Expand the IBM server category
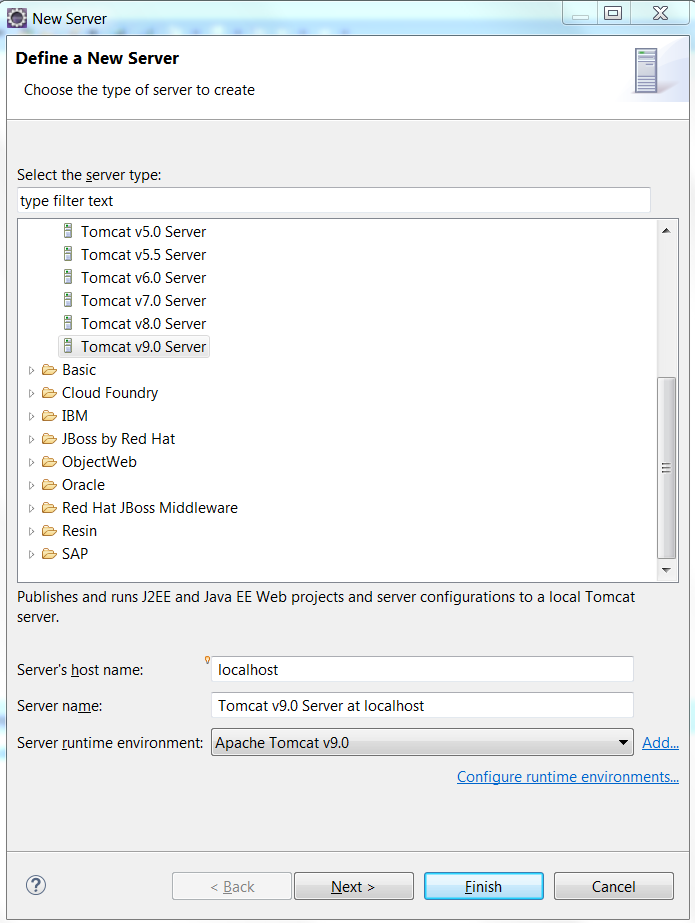 pyautogui.click(x=31, y=416)
